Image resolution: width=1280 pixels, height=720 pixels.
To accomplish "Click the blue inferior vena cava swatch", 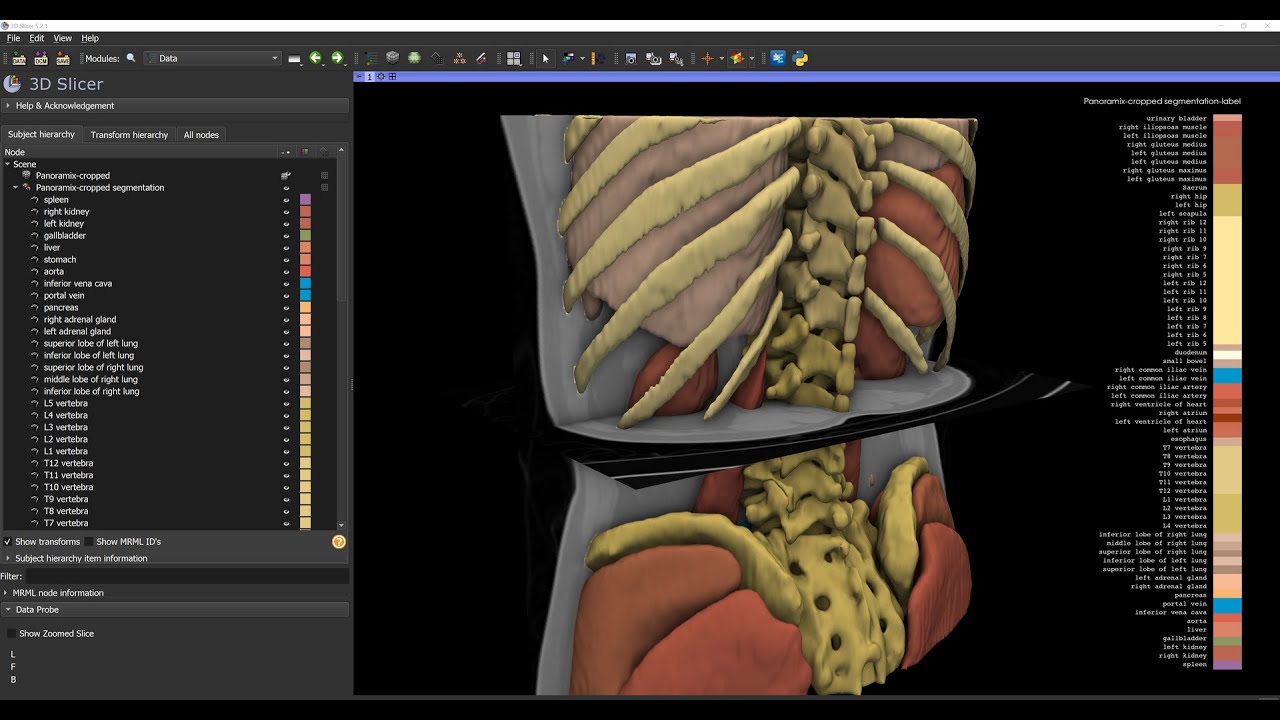I will pyautogui.click(x=305, y=284).
